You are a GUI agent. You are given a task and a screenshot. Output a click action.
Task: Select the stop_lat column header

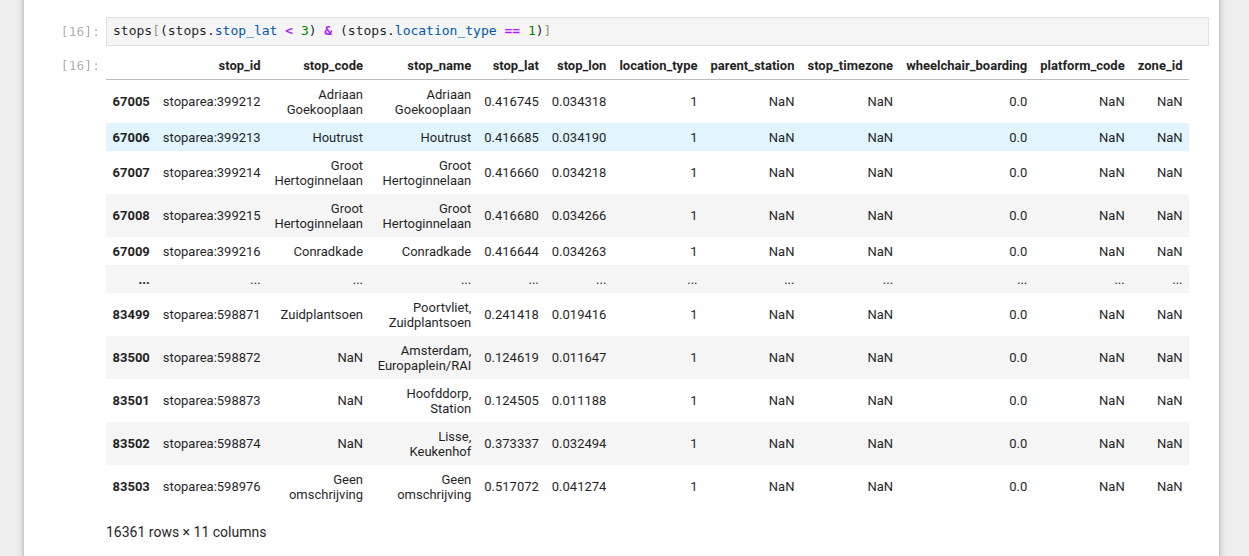pyautogui.click(x=515, y=66)
